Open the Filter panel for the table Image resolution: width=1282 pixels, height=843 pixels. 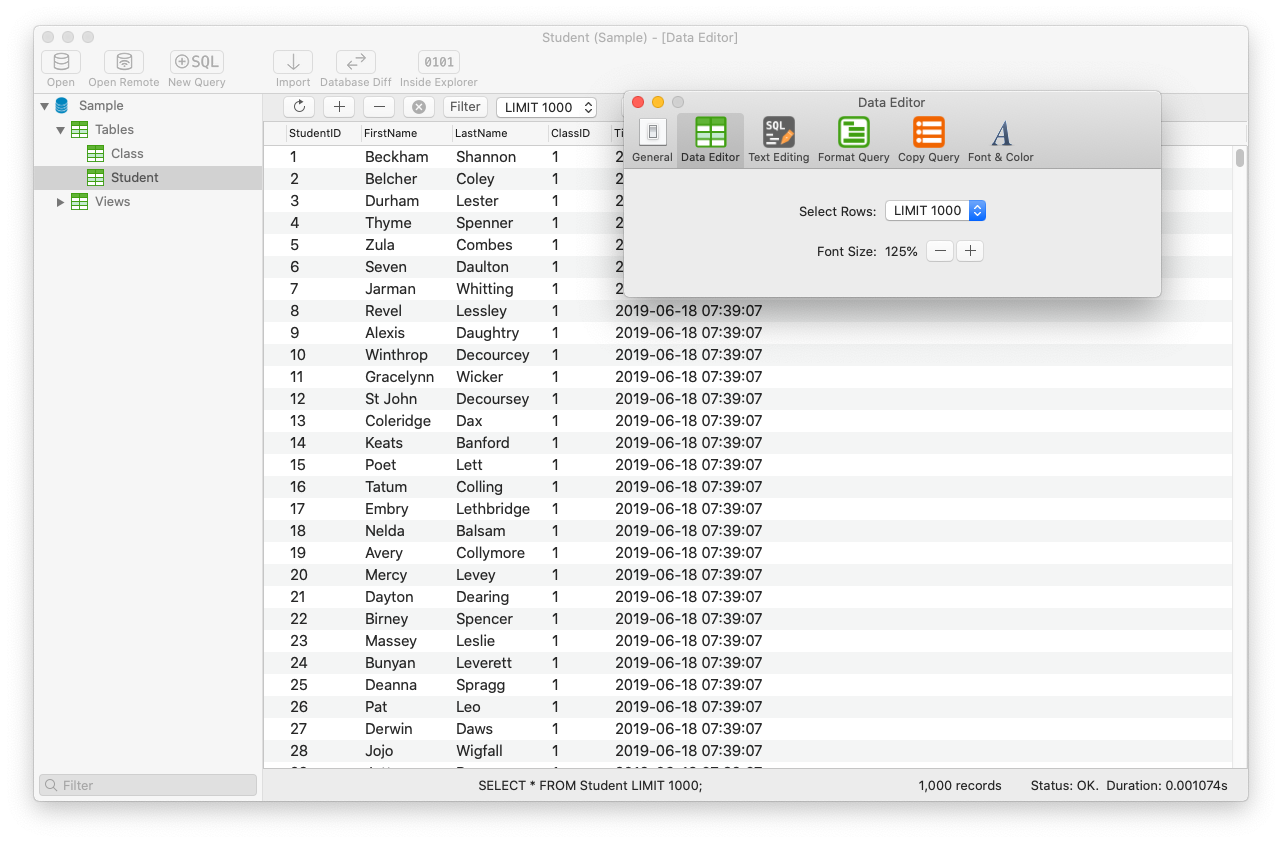click(464, 106)
